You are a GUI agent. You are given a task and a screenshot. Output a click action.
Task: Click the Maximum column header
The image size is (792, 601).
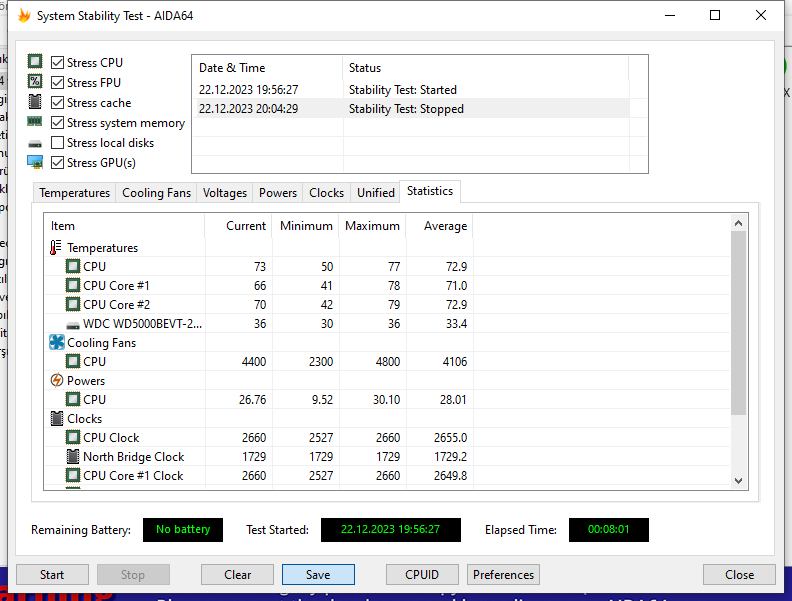click(373, 226)
